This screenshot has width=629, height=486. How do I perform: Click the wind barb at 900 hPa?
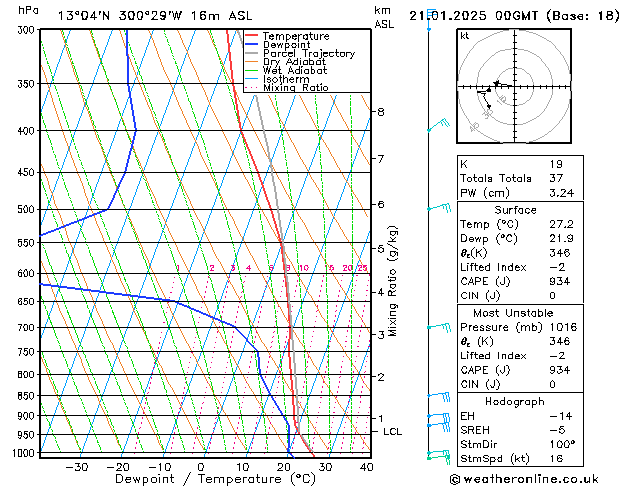point(438,415)
